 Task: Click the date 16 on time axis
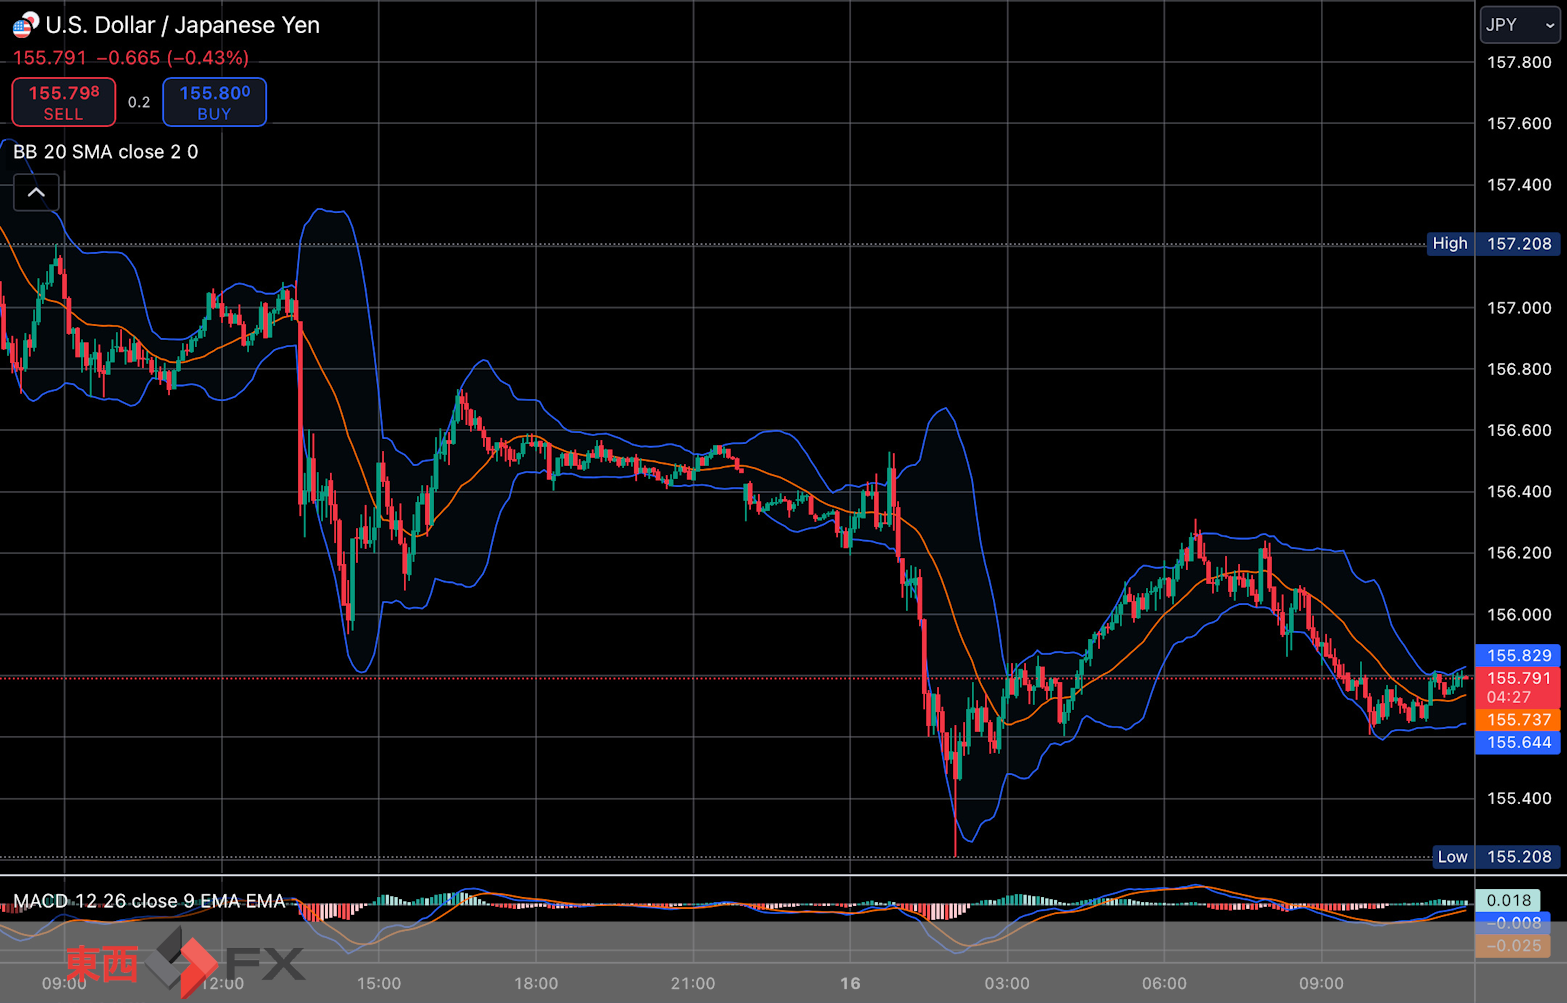click(850, 984)
